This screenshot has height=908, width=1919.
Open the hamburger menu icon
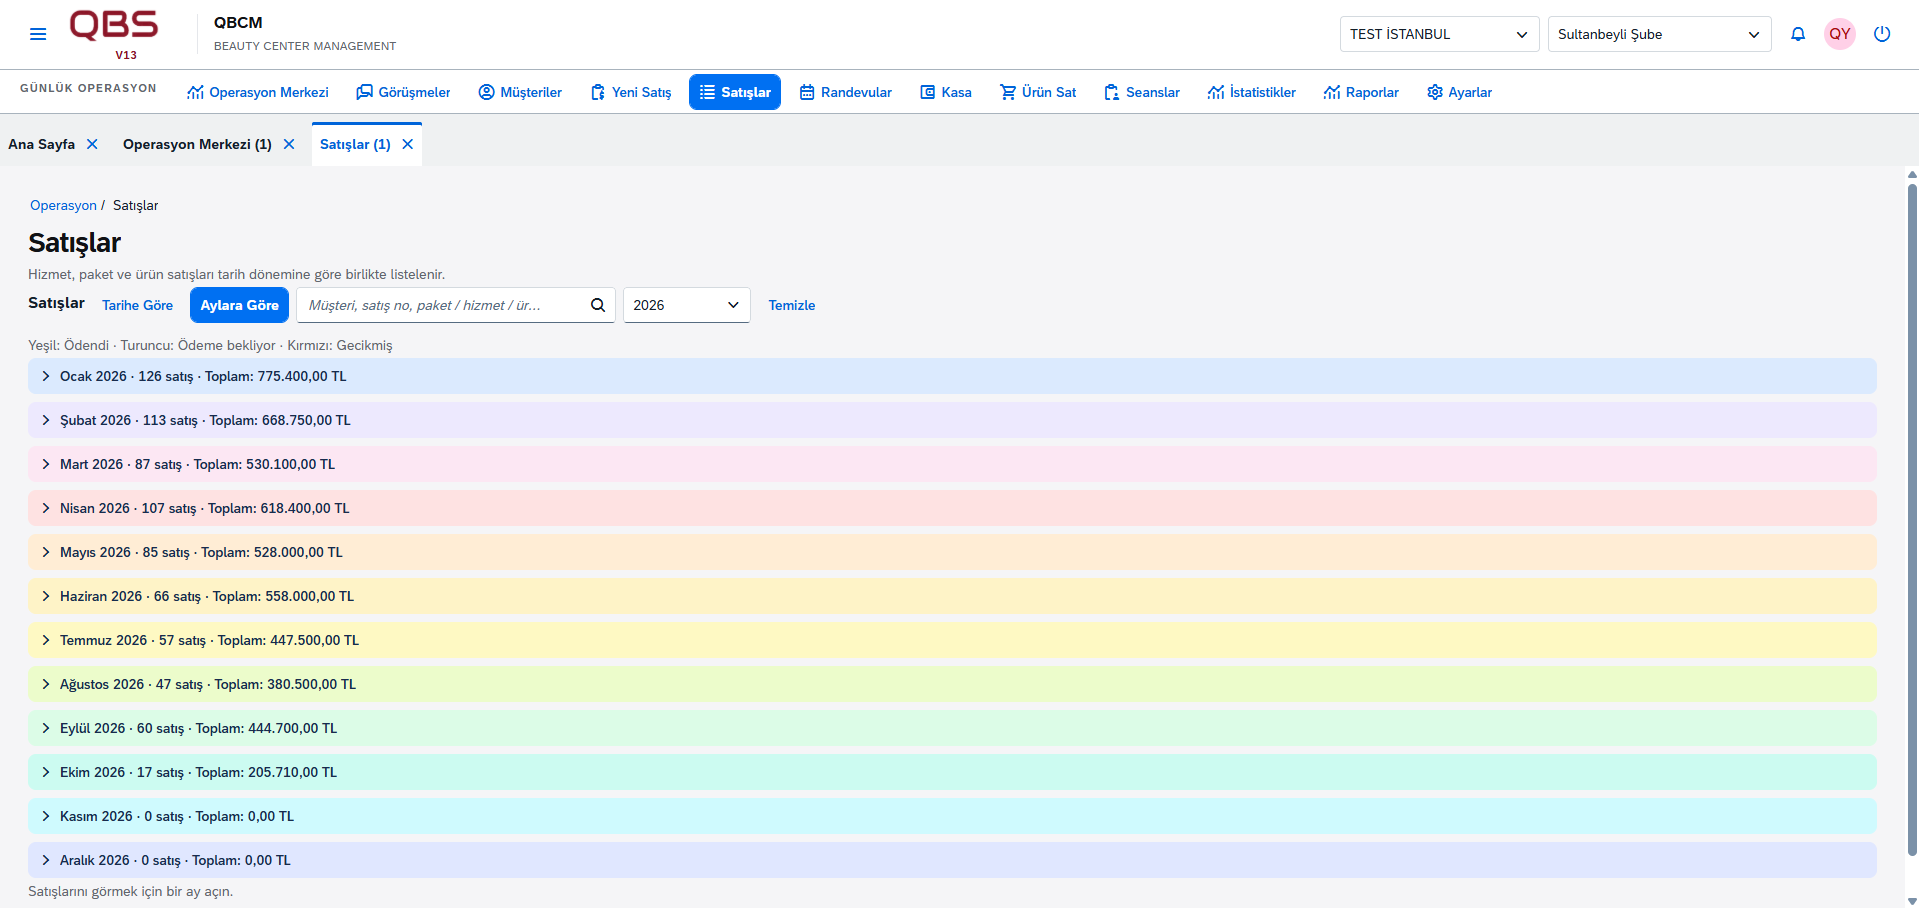[x=38, y=34]
